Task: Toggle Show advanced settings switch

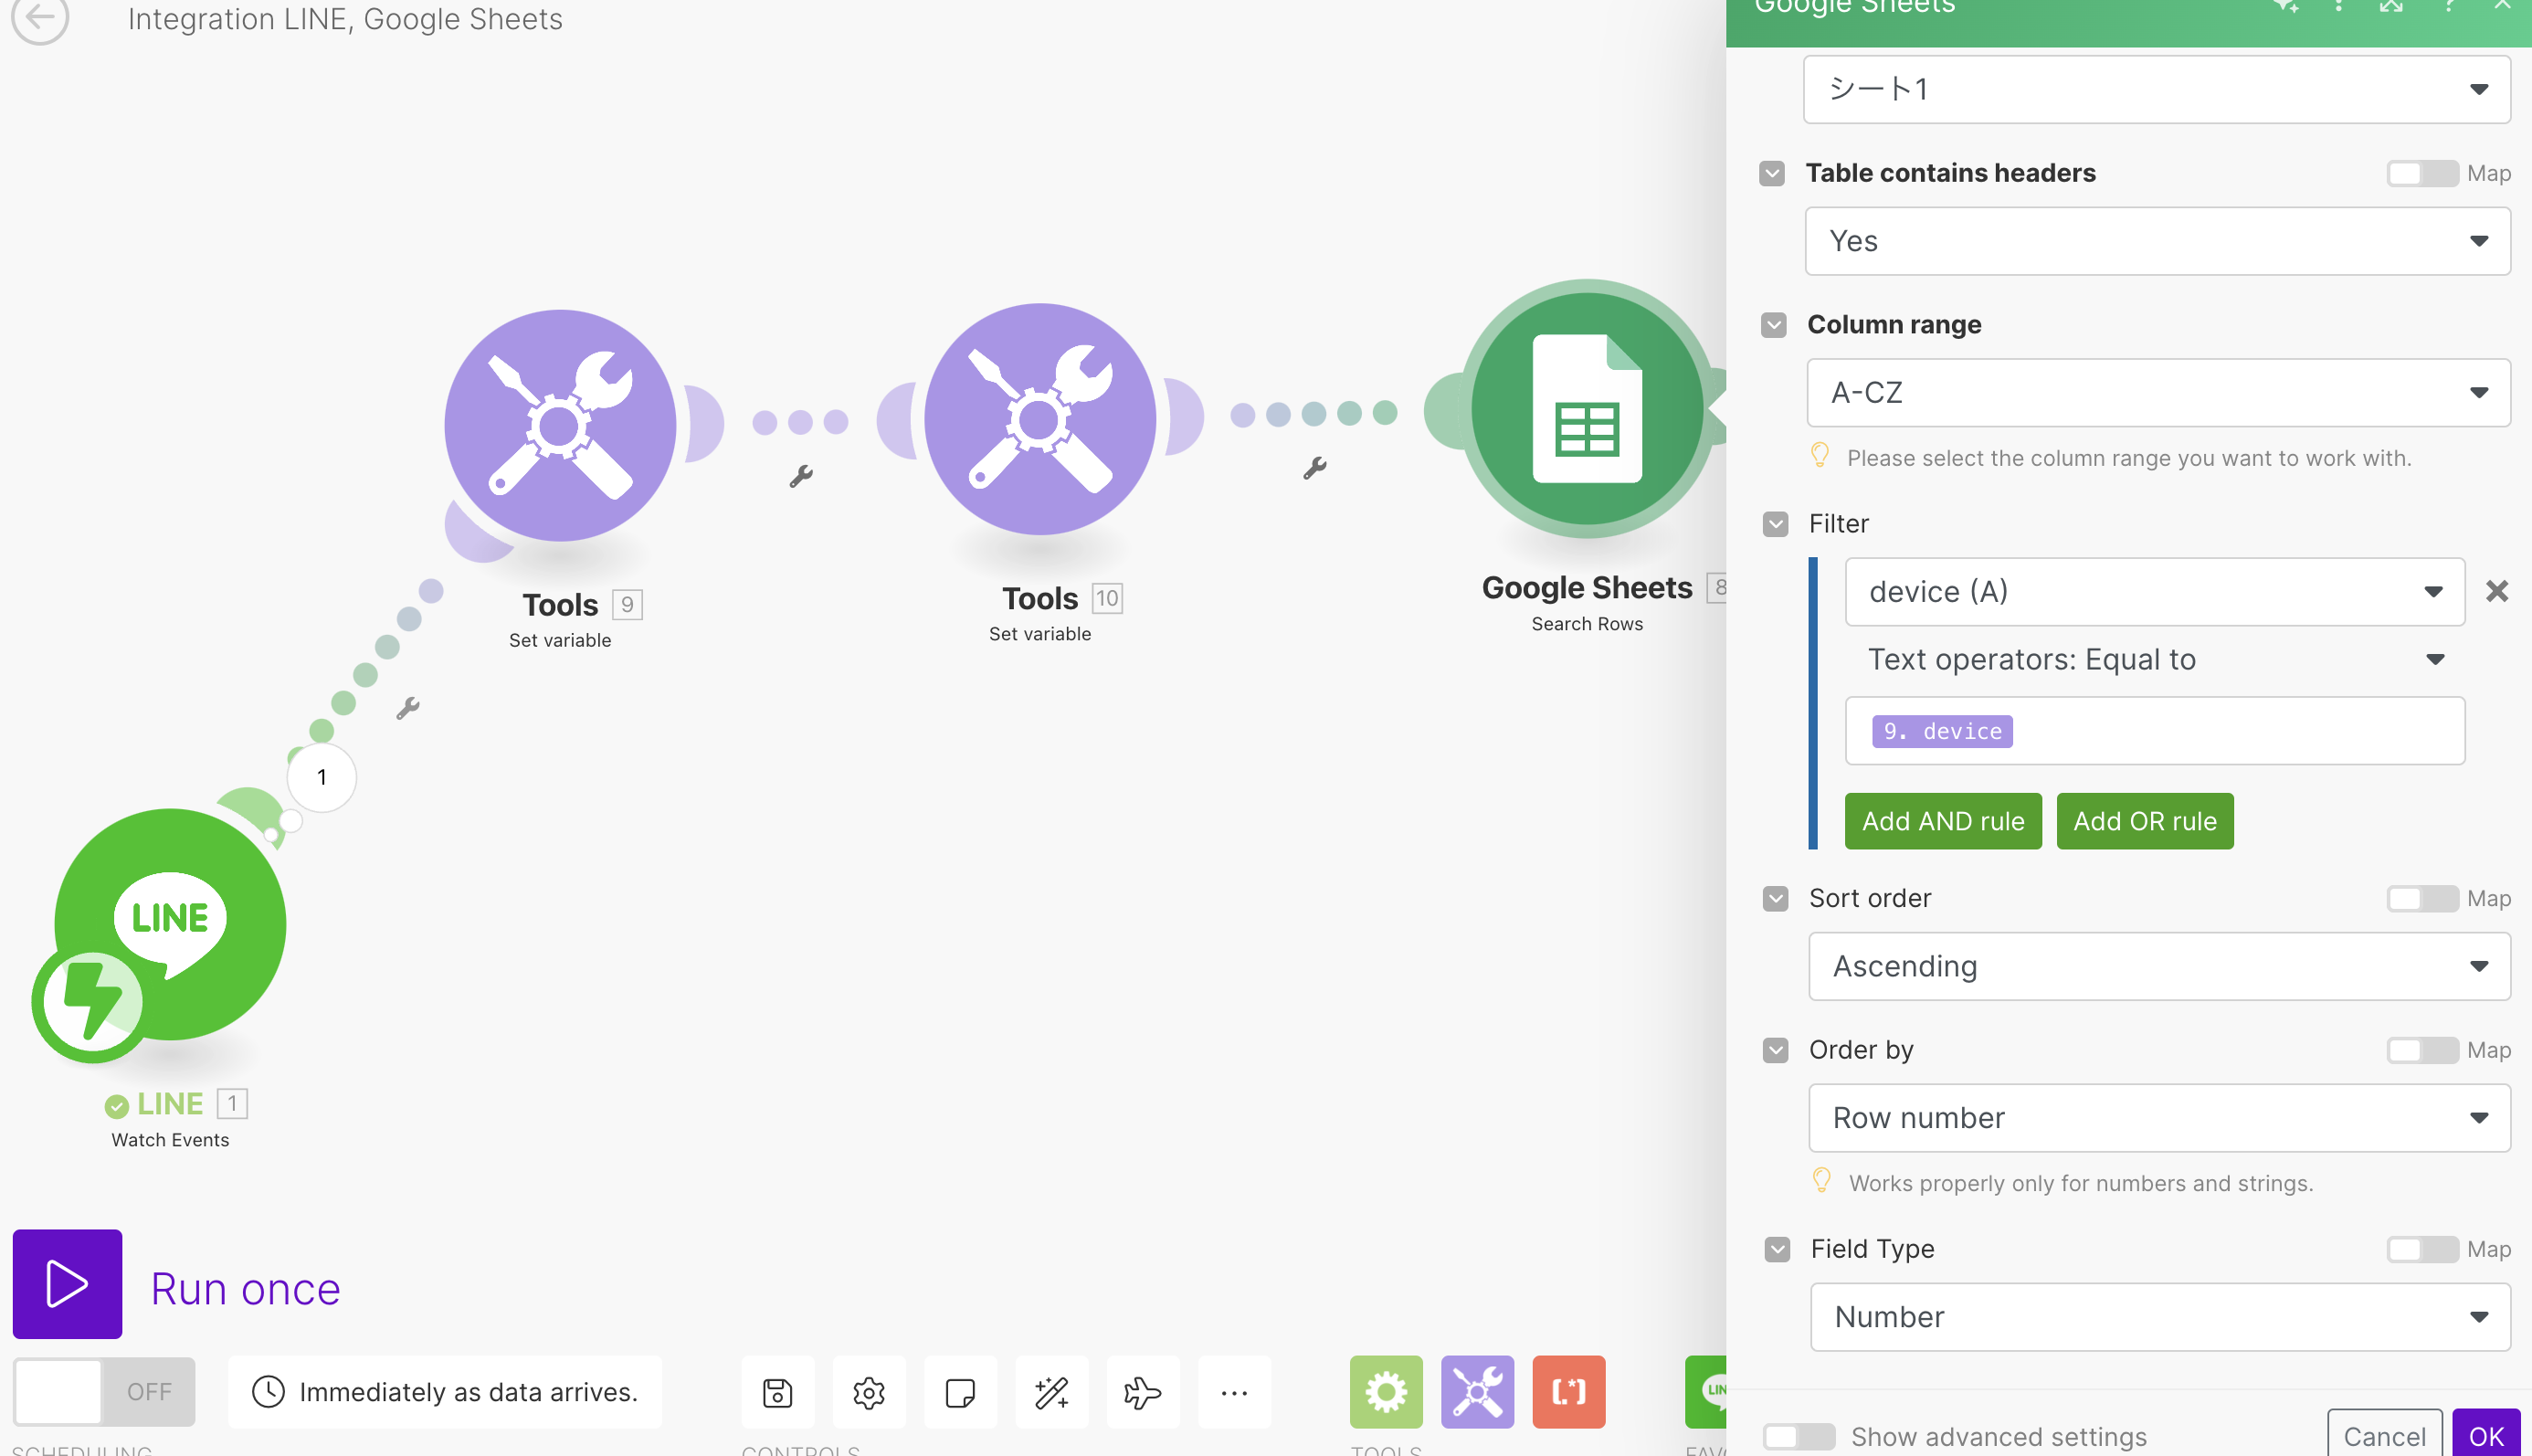Action: (1798, 1436)
